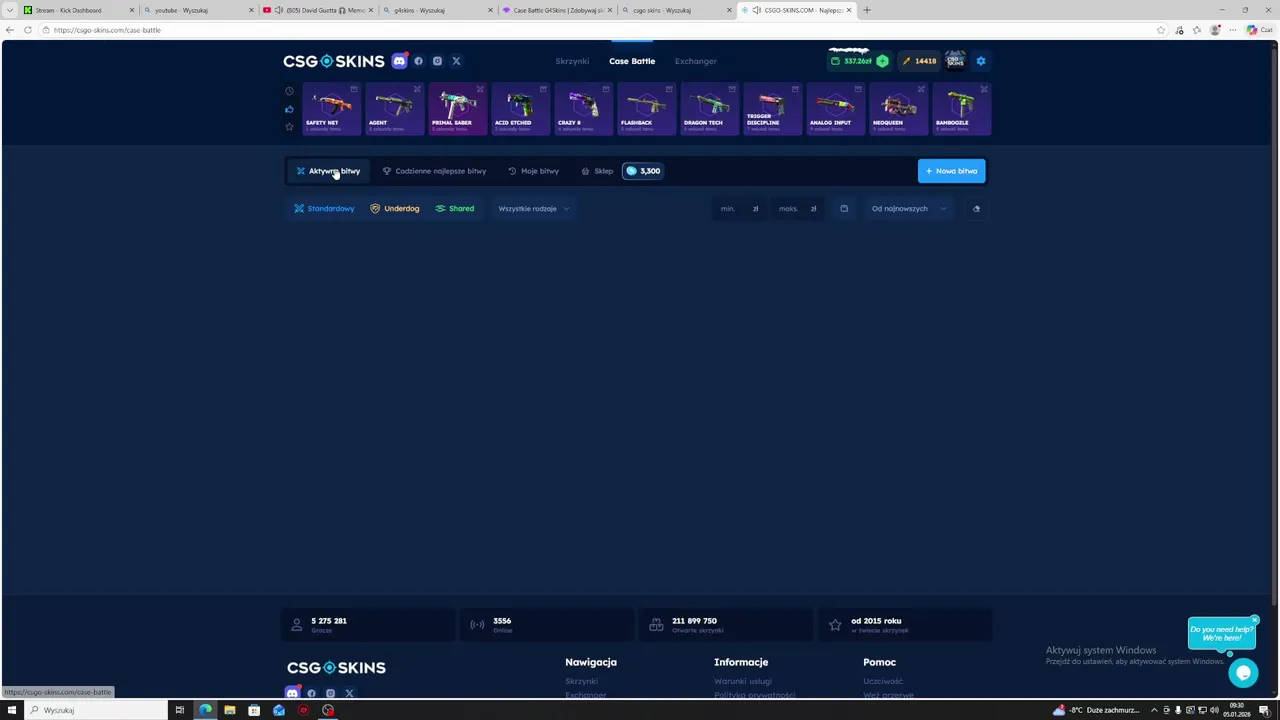Open the Crazy 8 drop card
Viewport: 1280px width, 720px height.
click(583, 109)
